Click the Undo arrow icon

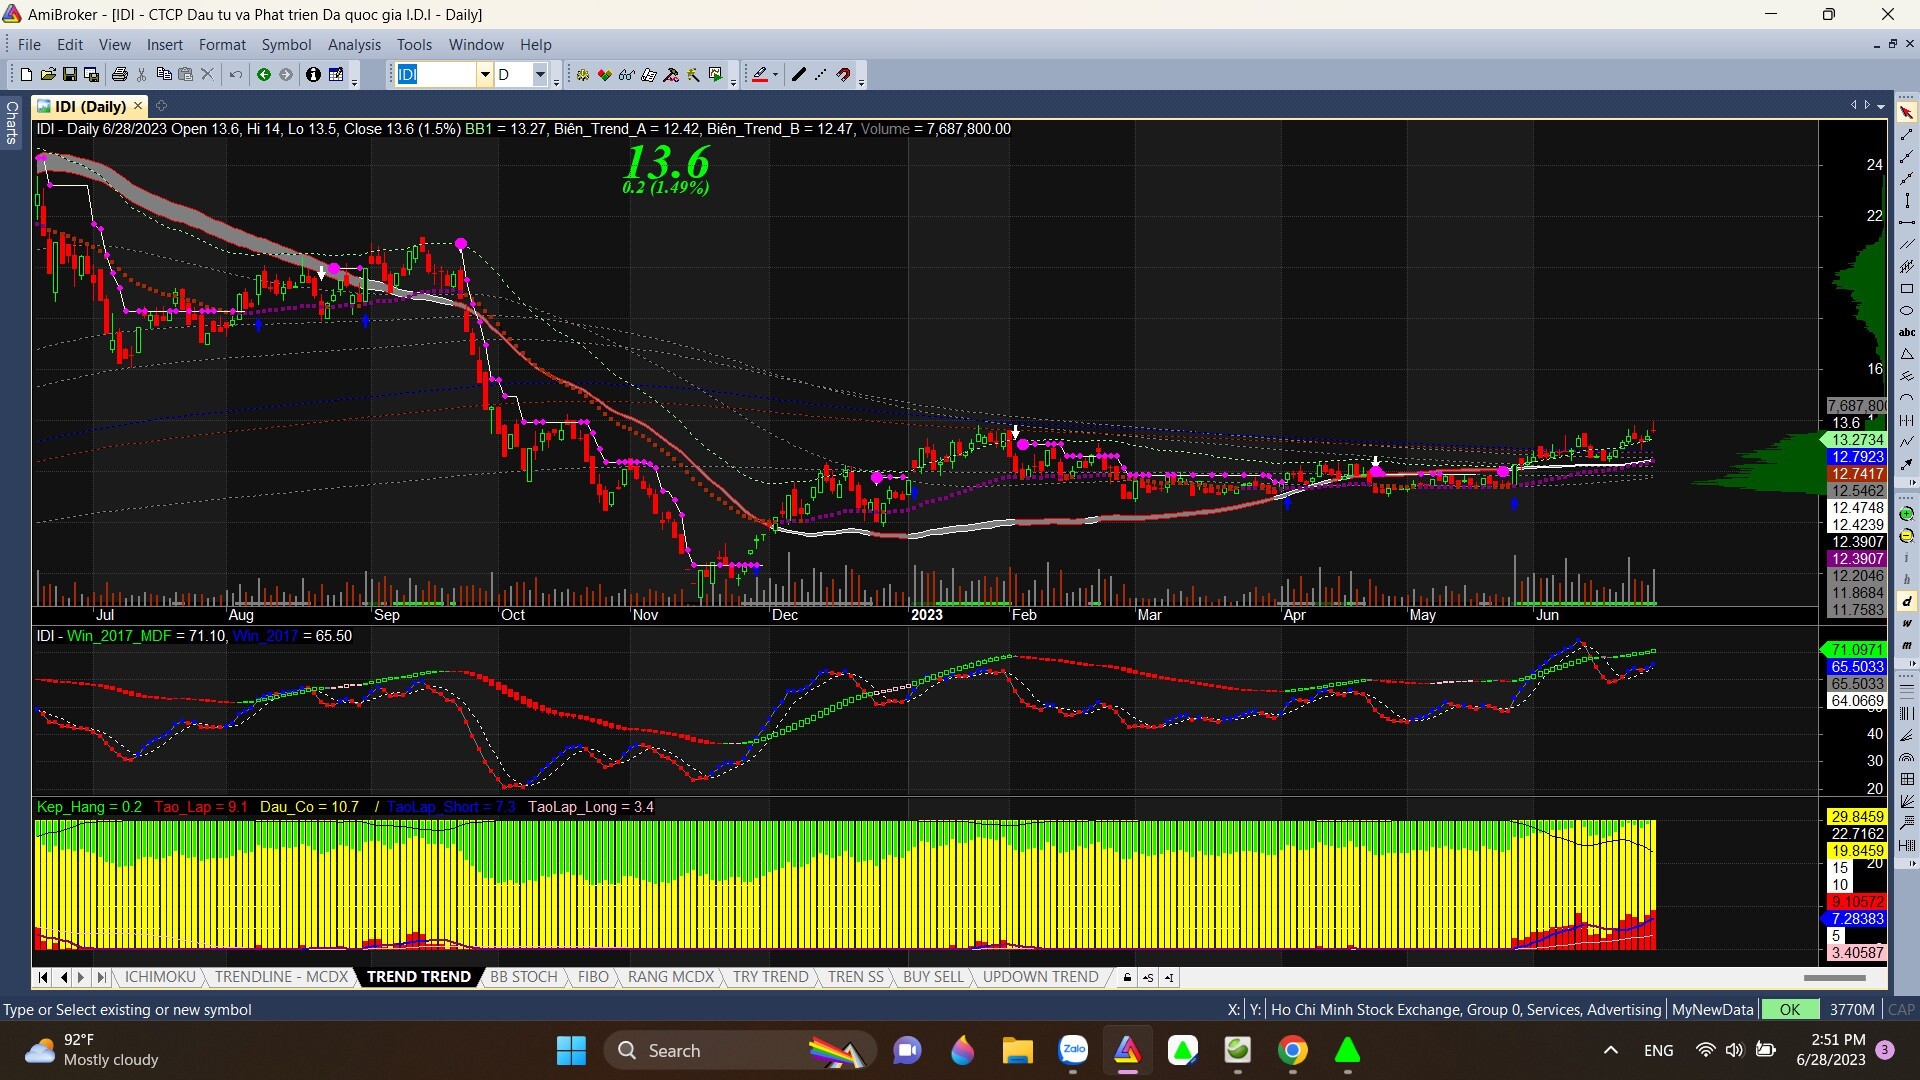tap(236, 74)
